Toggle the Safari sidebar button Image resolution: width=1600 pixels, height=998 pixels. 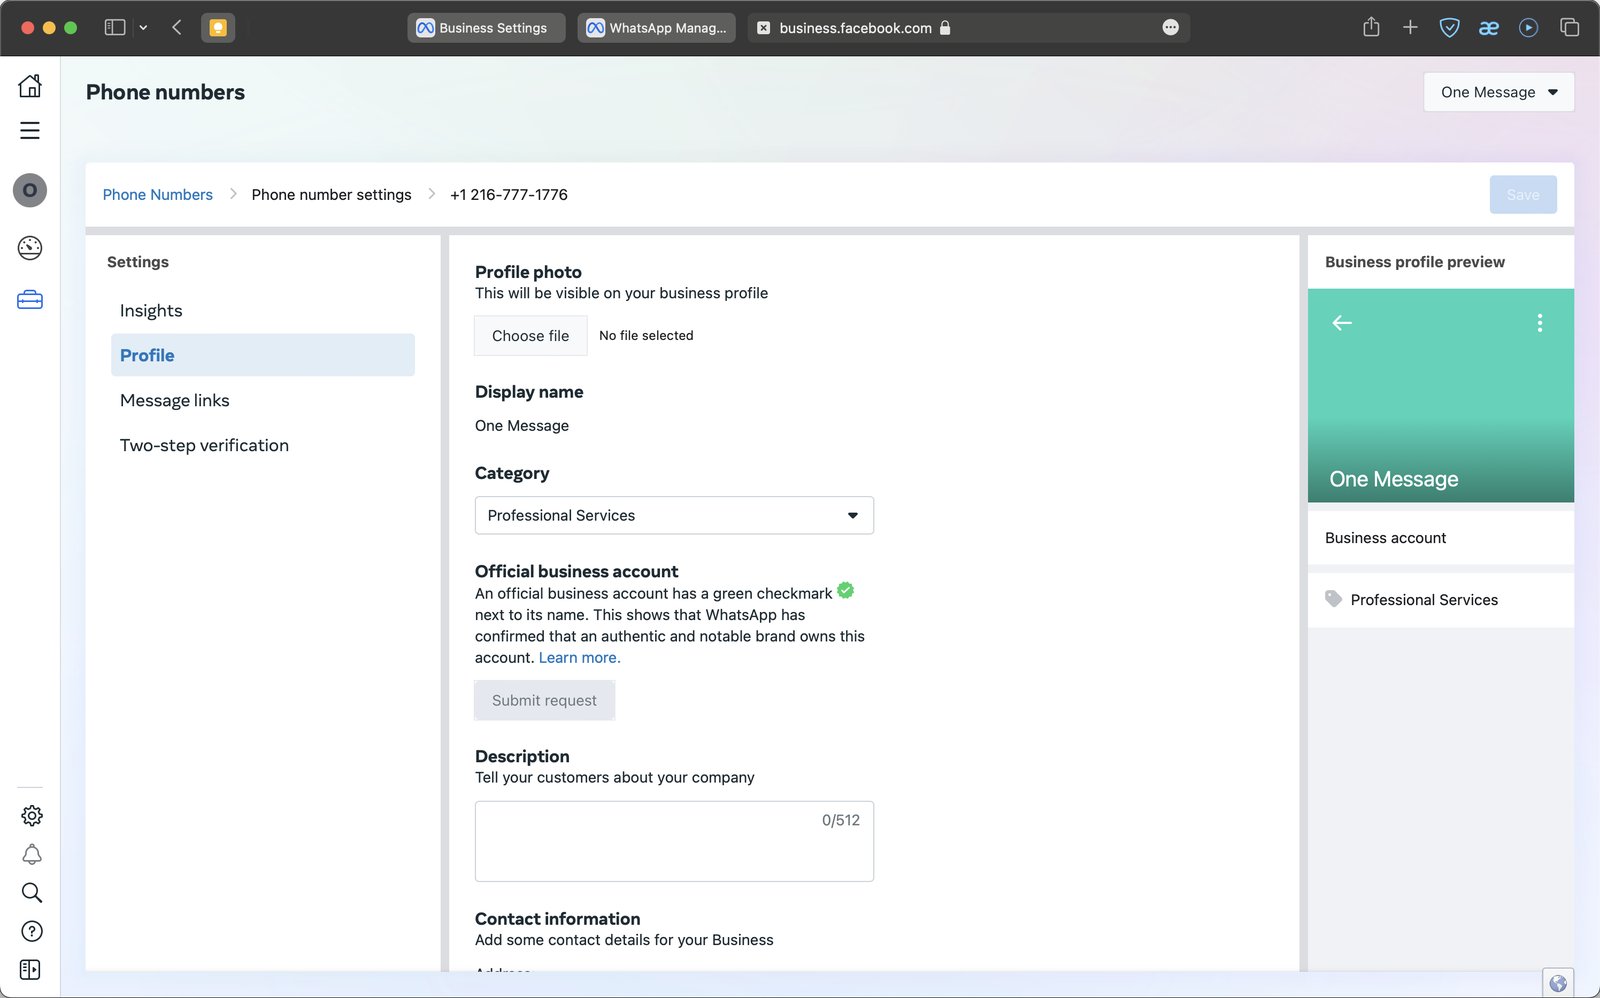[x=115, y=28]
